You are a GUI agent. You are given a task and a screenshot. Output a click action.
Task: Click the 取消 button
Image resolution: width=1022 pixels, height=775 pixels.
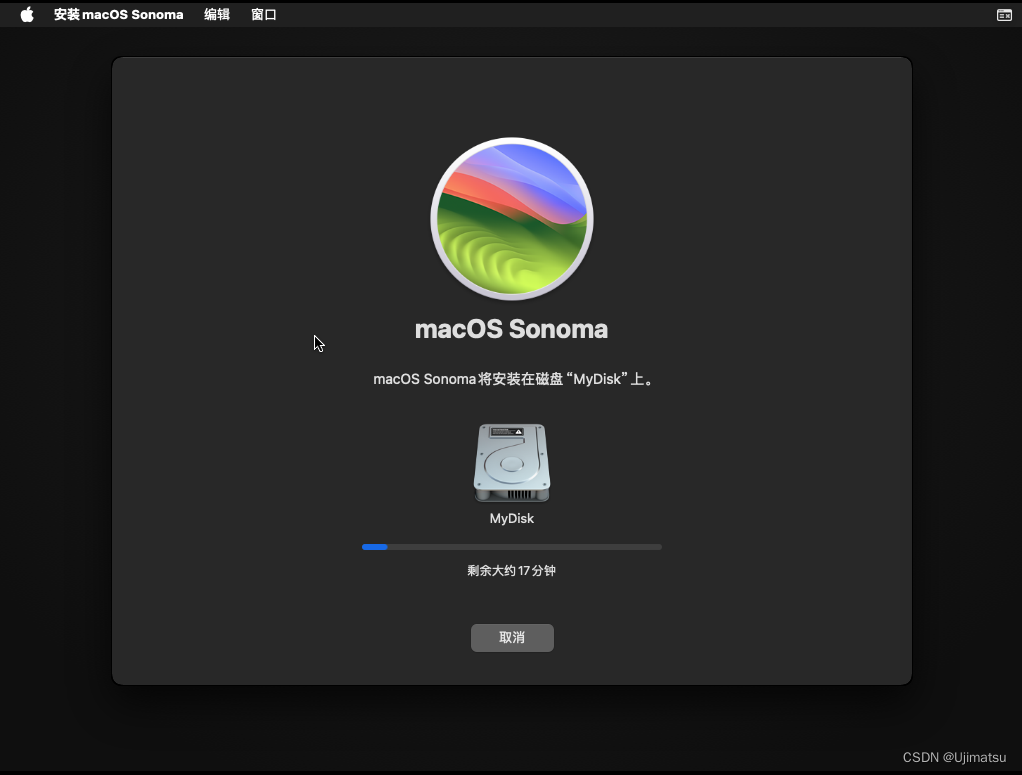tap(512, 637)
